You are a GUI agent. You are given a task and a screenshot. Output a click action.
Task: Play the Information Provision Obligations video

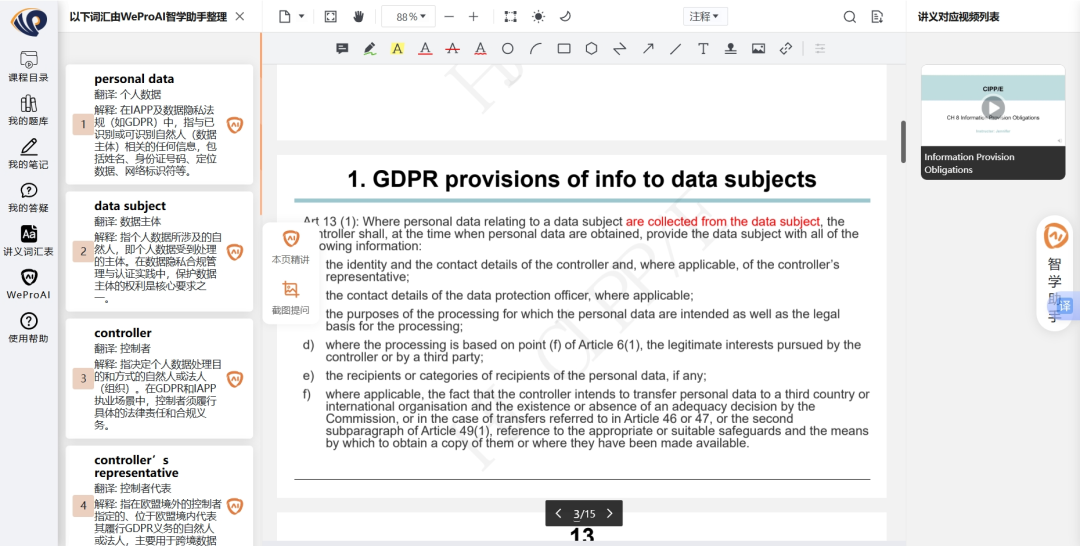pos(993,107)
